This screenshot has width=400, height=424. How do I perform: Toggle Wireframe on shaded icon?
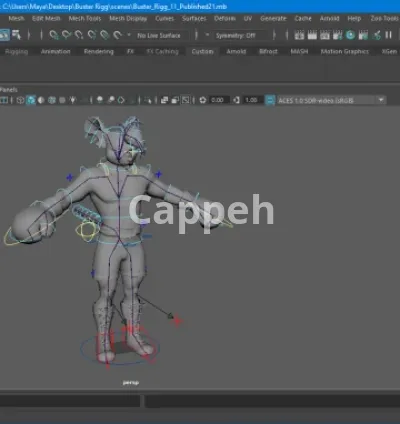point(52,100)
